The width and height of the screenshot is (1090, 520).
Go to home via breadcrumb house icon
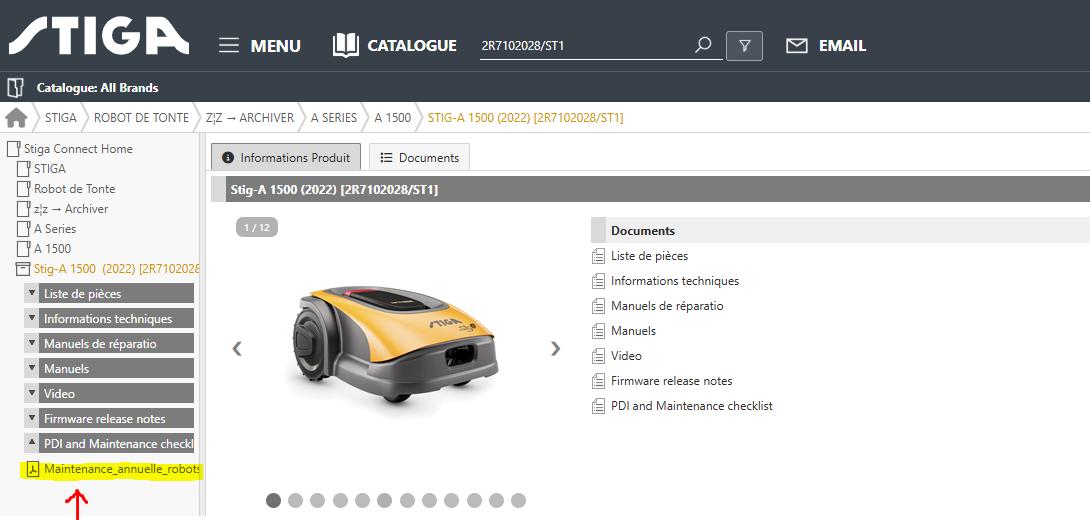pyautogui.click(x=16, y=117)
